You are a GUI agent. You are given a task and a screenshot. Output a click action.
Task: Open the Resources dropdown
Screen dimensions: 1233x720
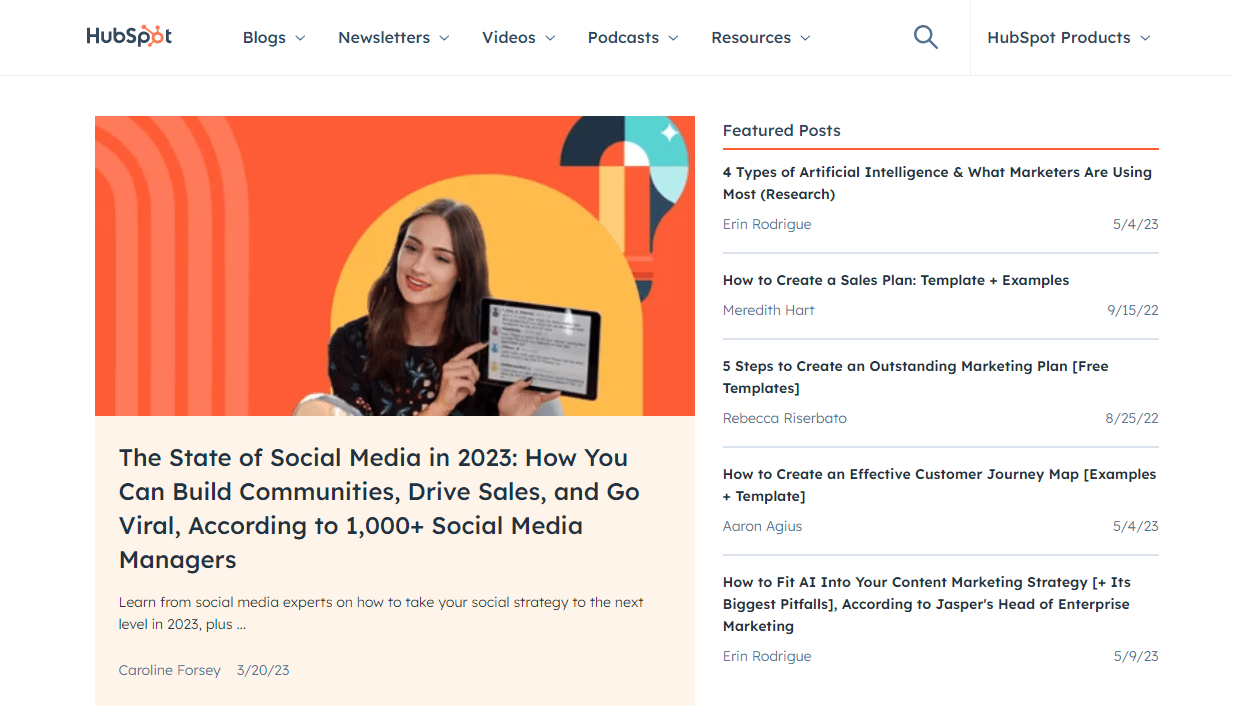(x=760, y=37)
